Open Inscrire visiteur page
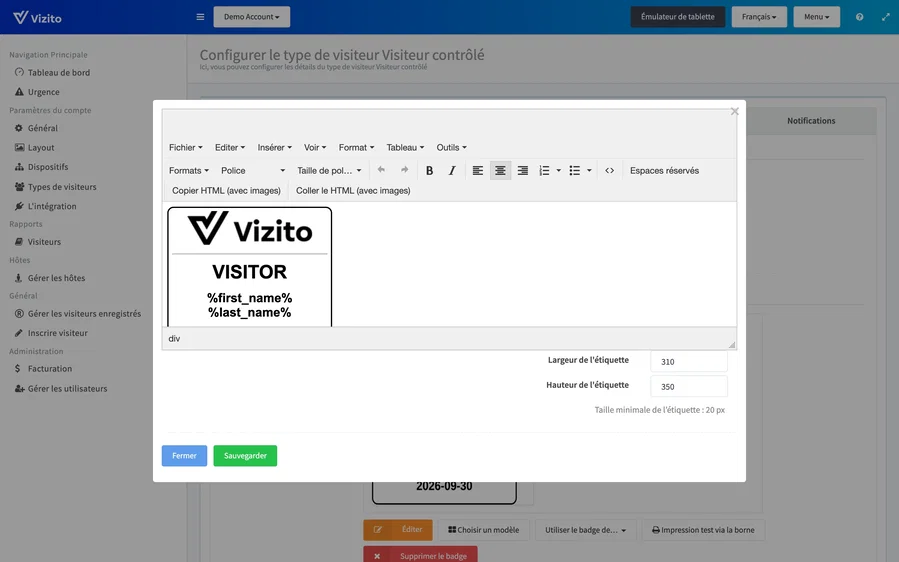This screenshot has width=899, height=562. coord(51,333)
